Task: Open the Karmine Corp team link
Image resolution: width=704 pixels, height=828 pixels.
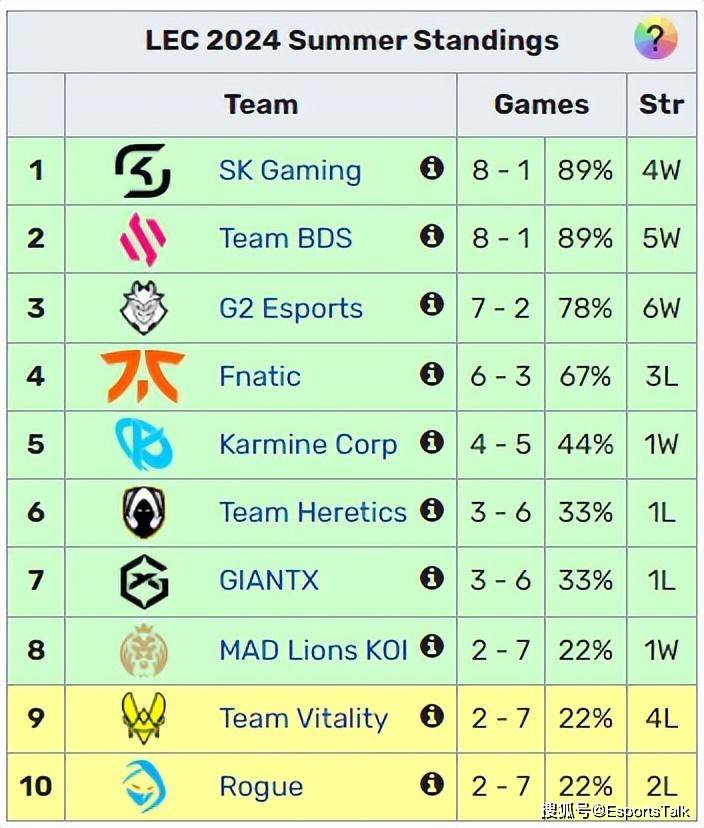Action: (308, 444)
